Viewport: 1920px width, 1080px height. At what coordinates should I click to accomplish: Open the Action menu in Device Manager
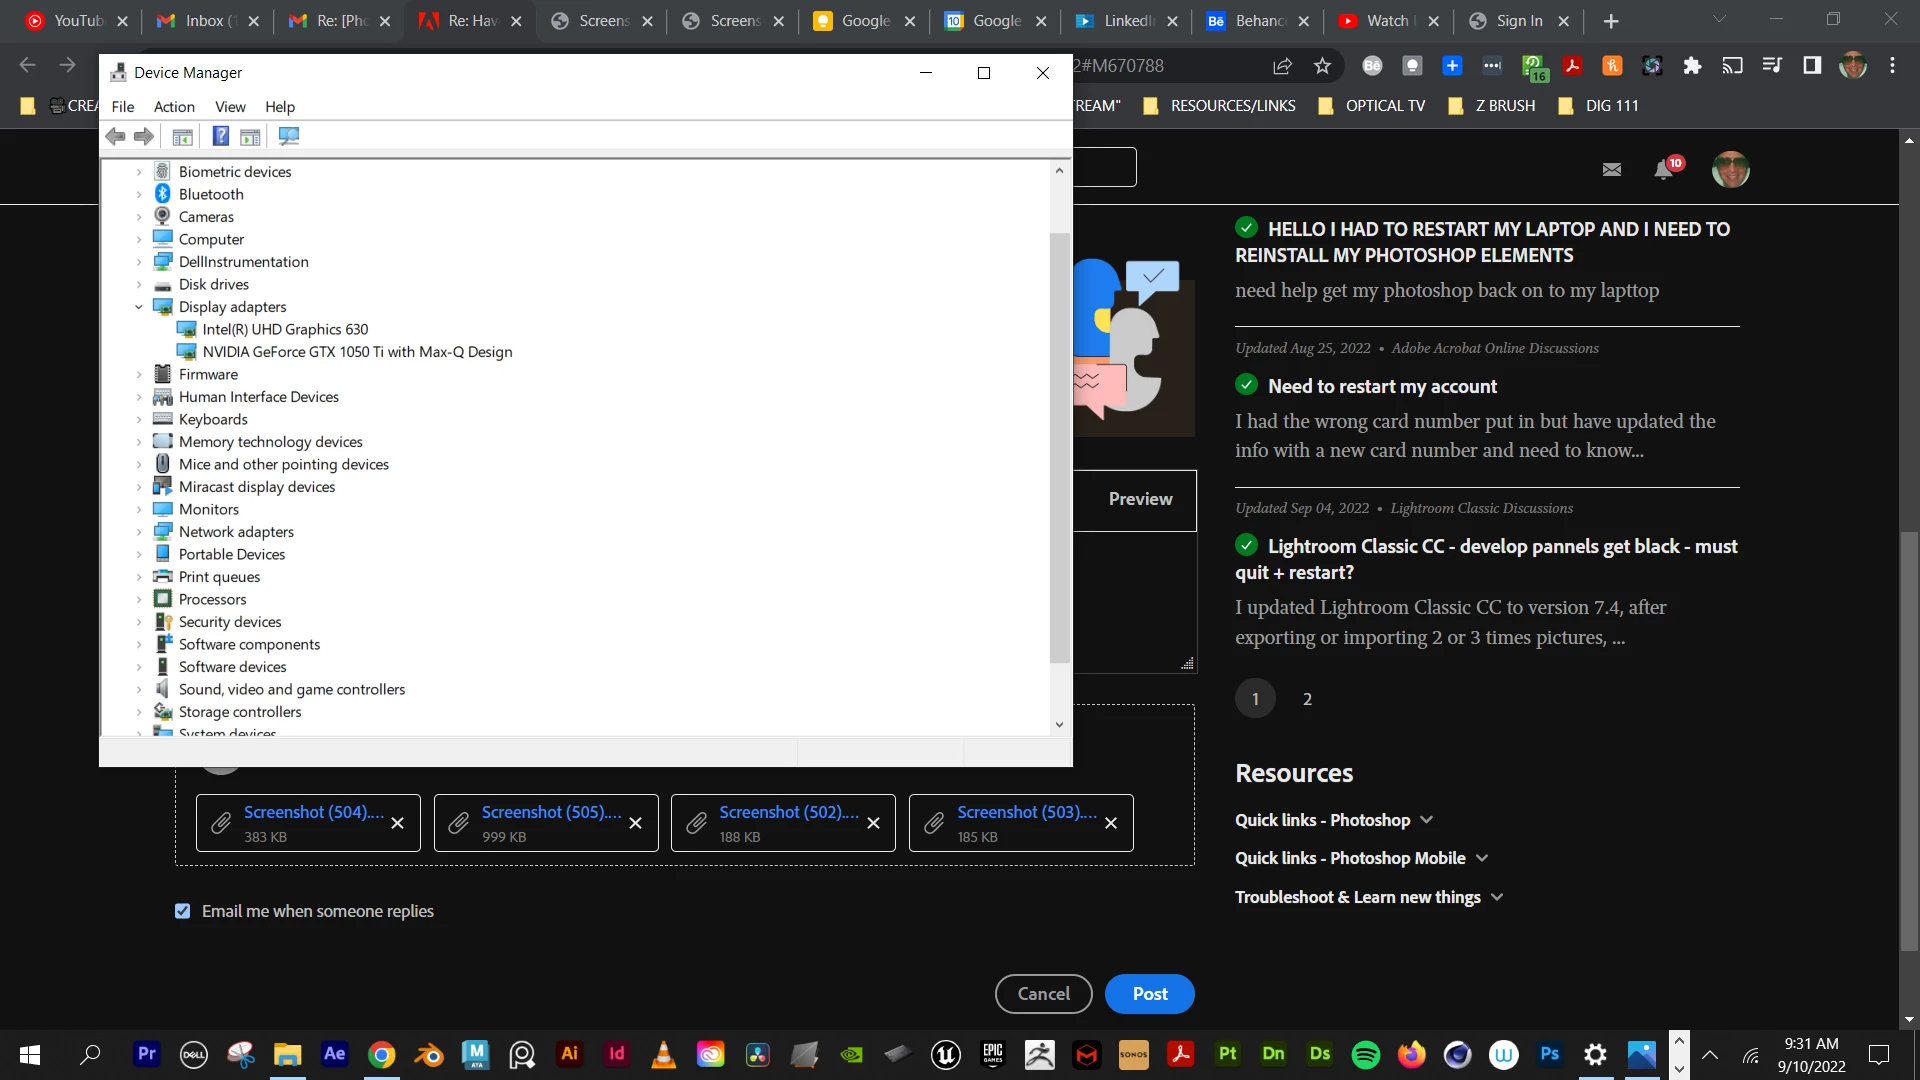tap(174, 107)
